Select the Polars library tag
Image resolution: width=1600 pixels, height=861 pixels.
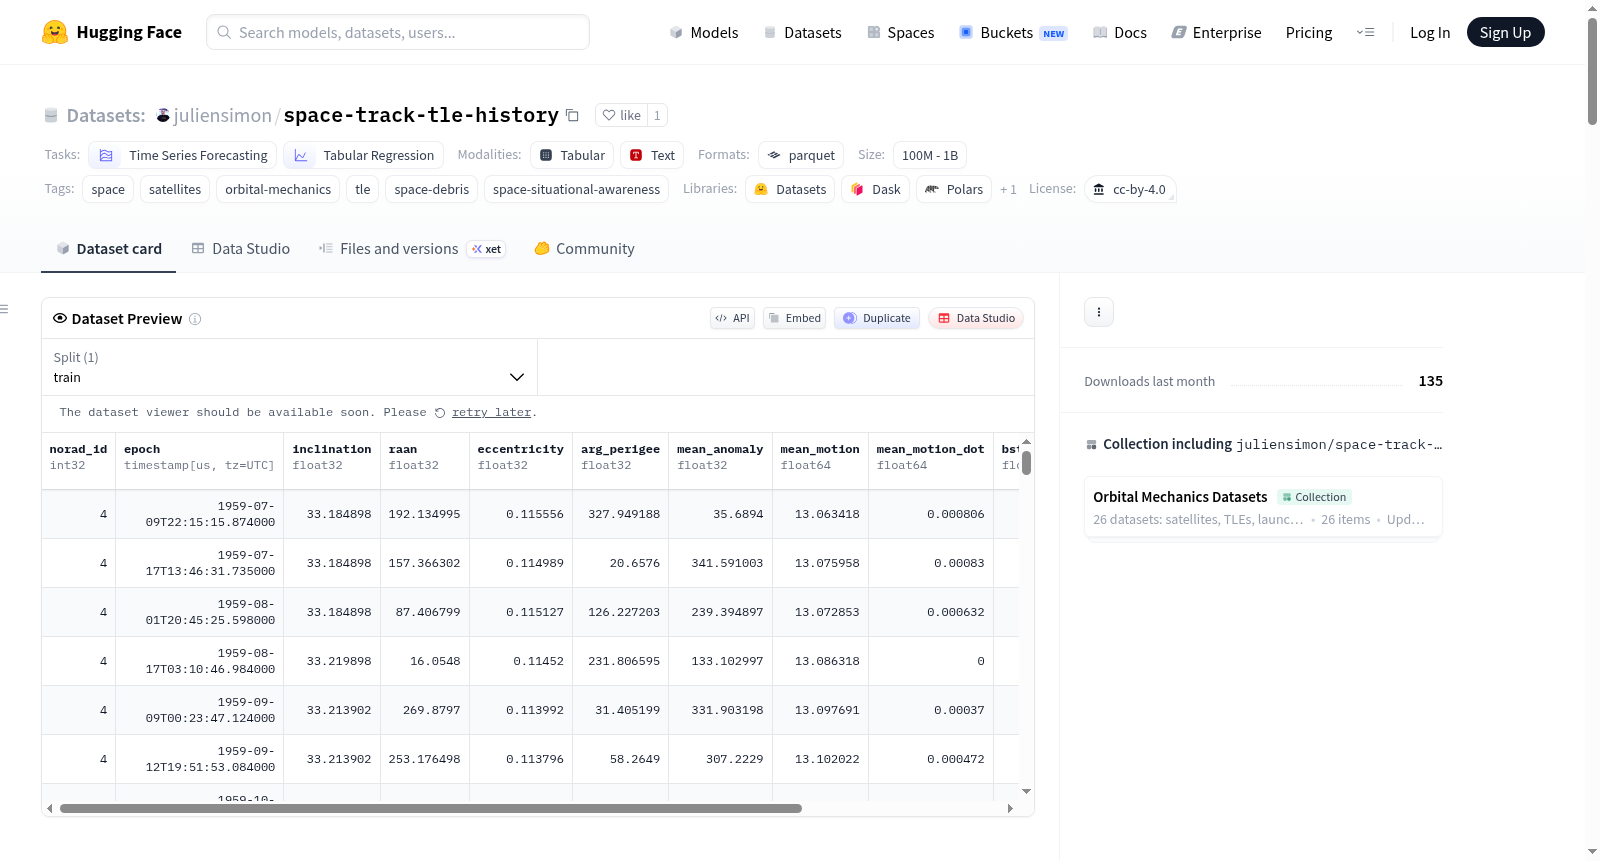(x=954, y=189)
